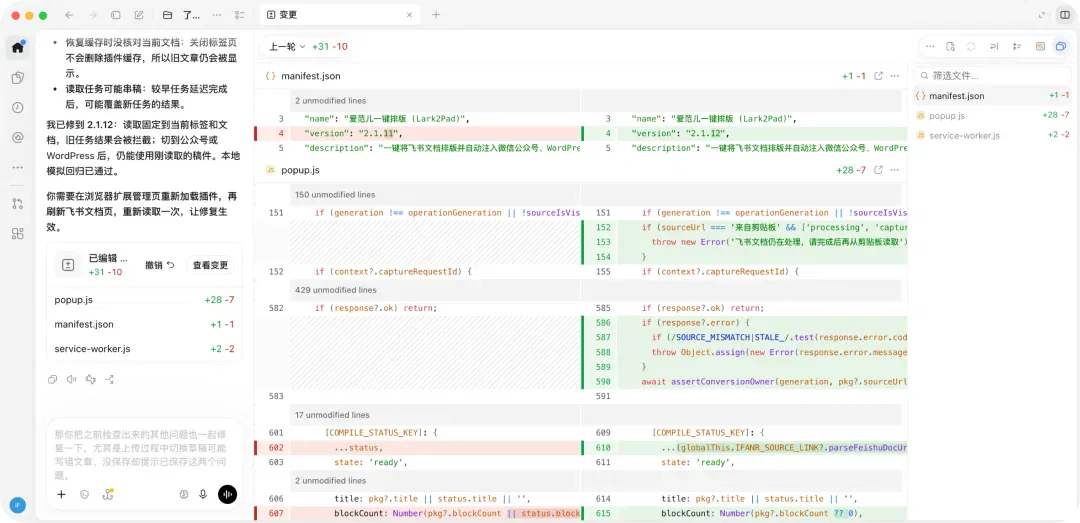The height and width of the screenshot is (523, 1080).
Task: Open the home icon in left sidebar
Action: pyautogui.click(x=18, y=48)
